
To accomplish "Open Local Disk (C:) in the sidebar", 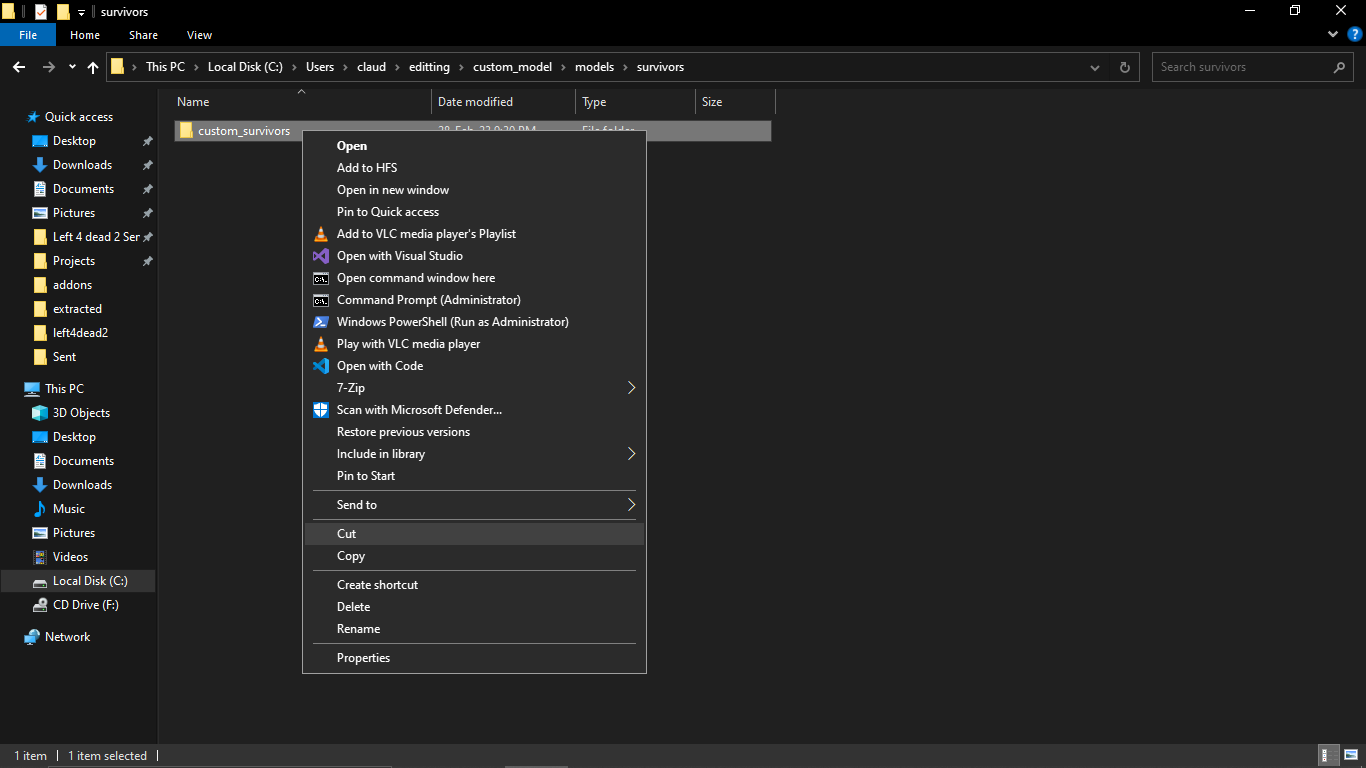I will pos(90,581).
